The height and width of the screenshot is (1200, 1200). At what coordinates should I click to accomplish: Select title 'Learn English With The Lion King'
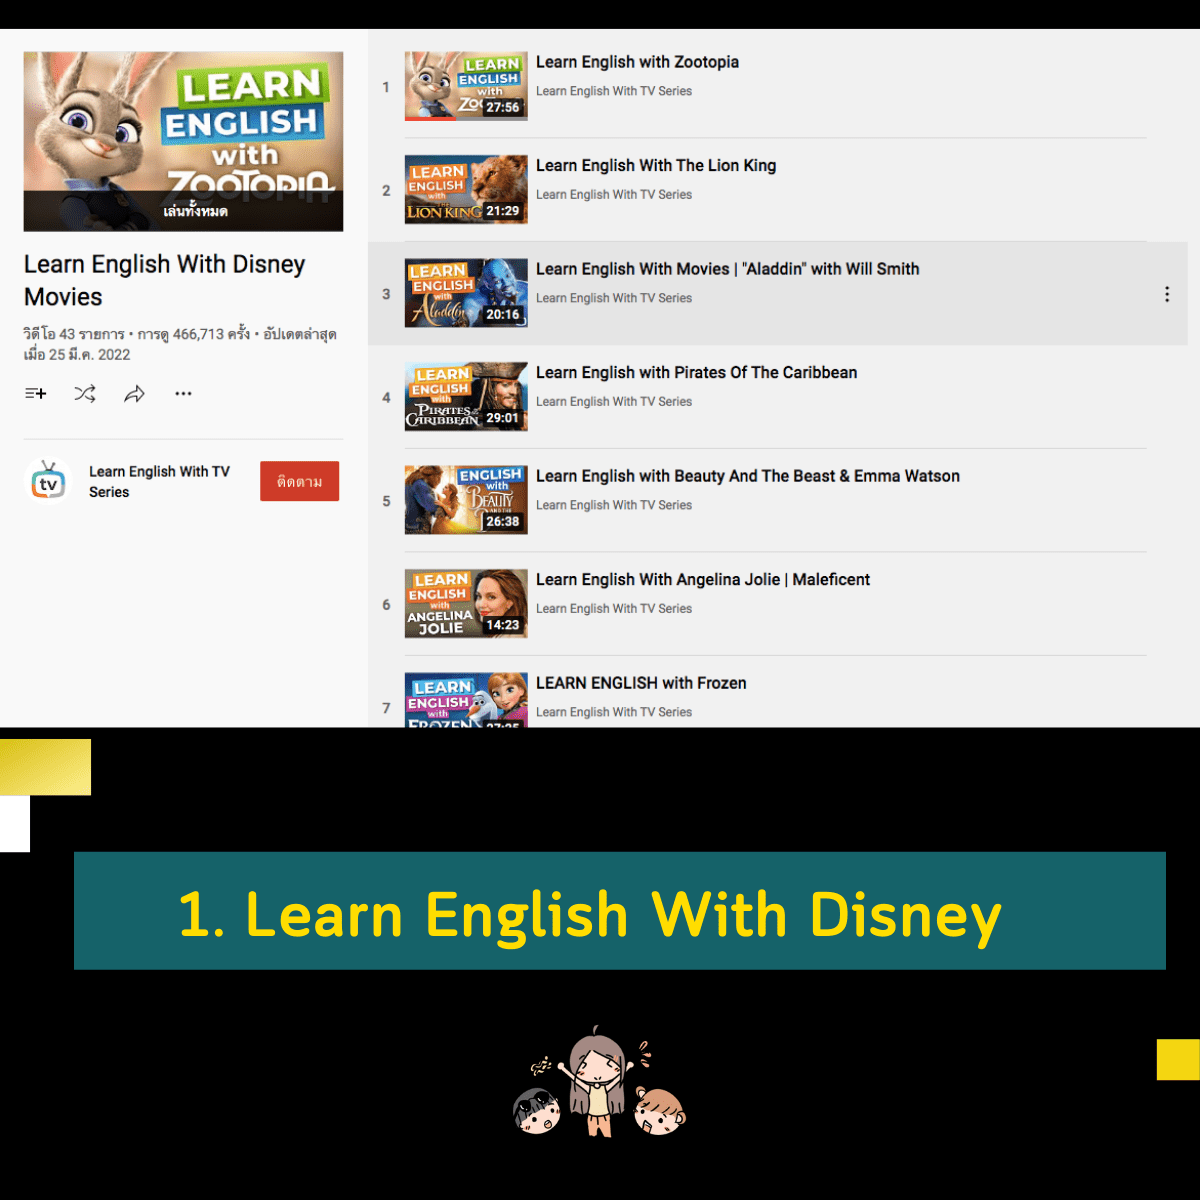[x=656, y=166]
